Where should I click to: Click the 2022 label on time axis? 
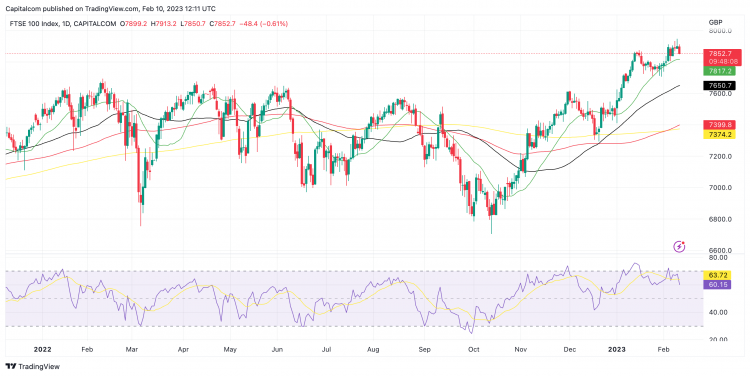42,350
